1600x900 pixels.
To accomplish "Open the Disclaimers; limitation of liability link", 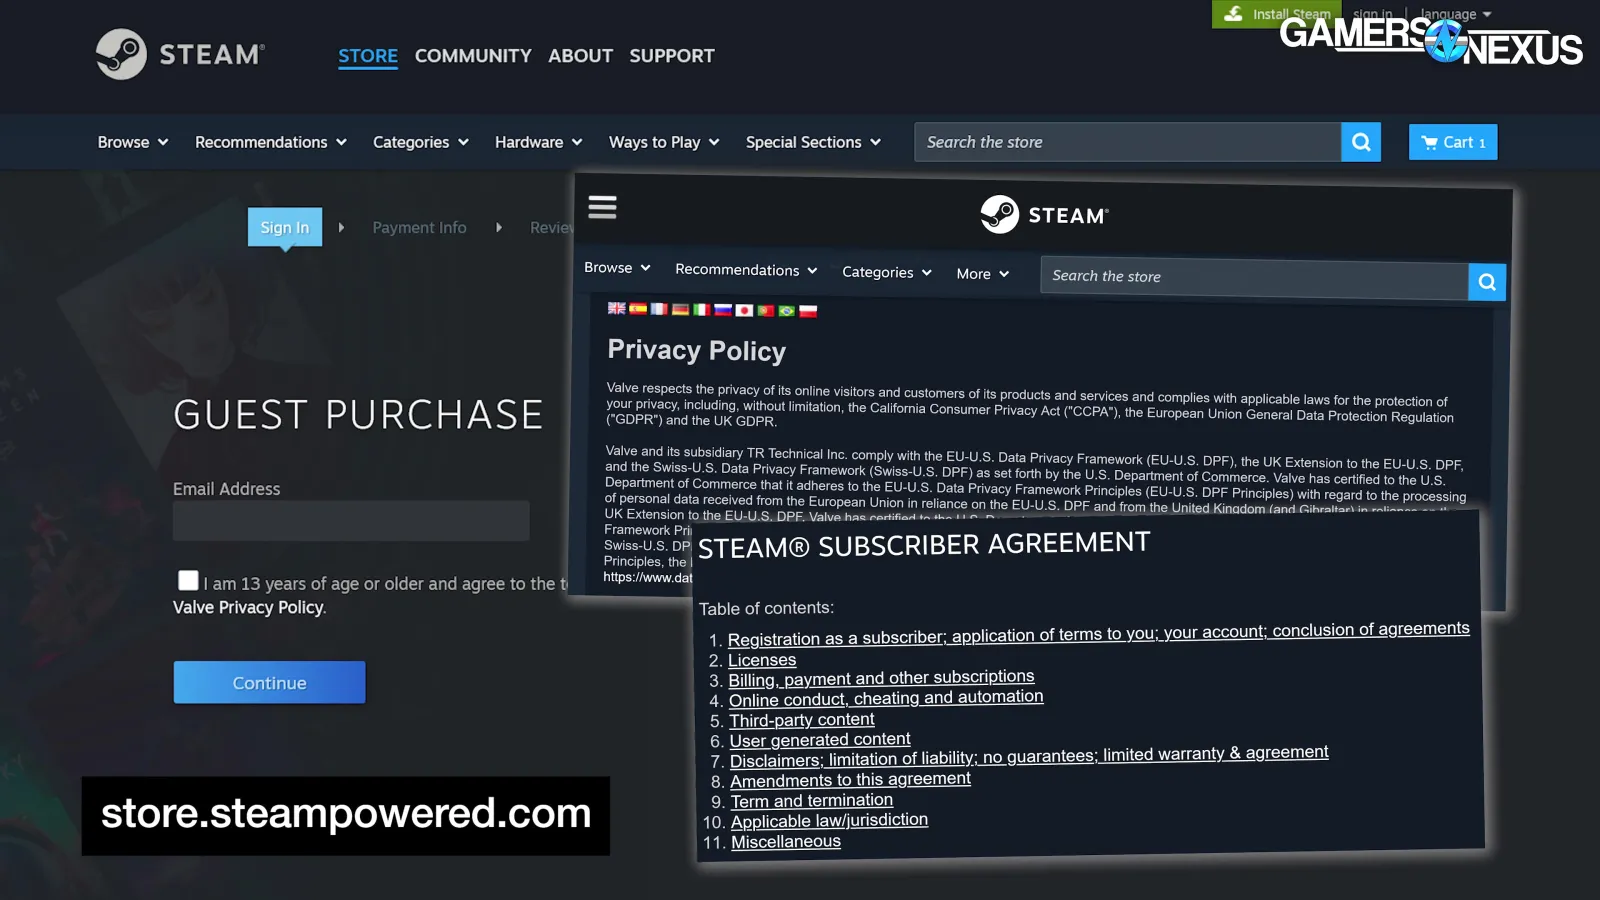I will point(1029,756).
